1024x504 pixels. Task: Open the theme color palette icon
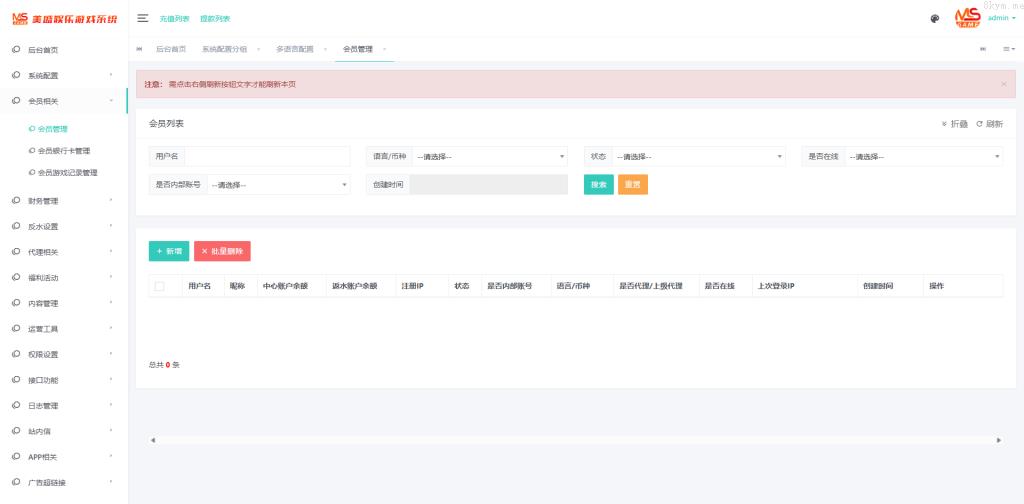(x=934, y=18)
